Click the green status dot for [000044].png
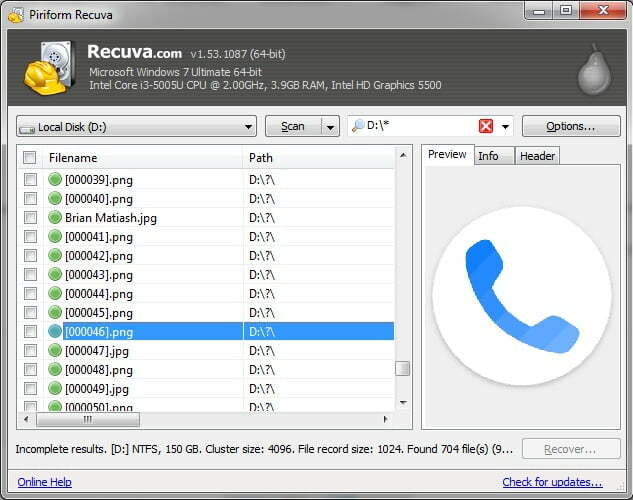 tap(54, 293)
